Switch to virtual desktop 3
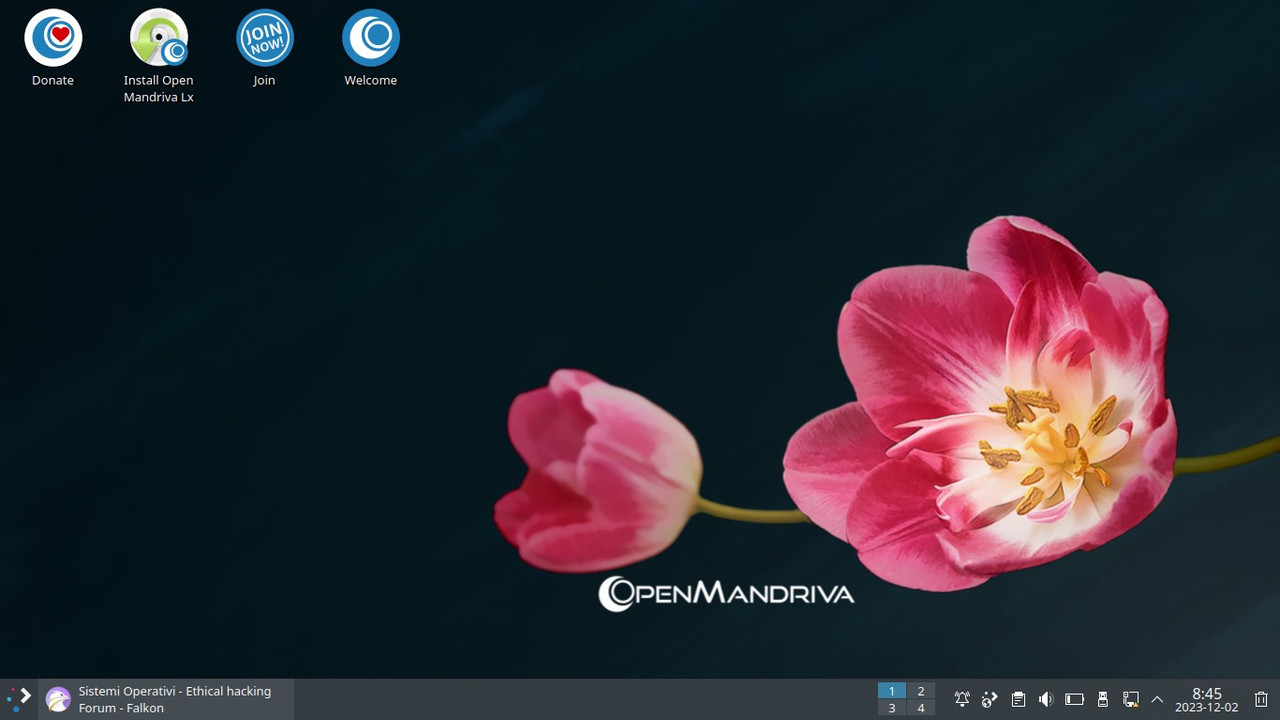This screenshot has height=720, width=1280. point(892,708)
